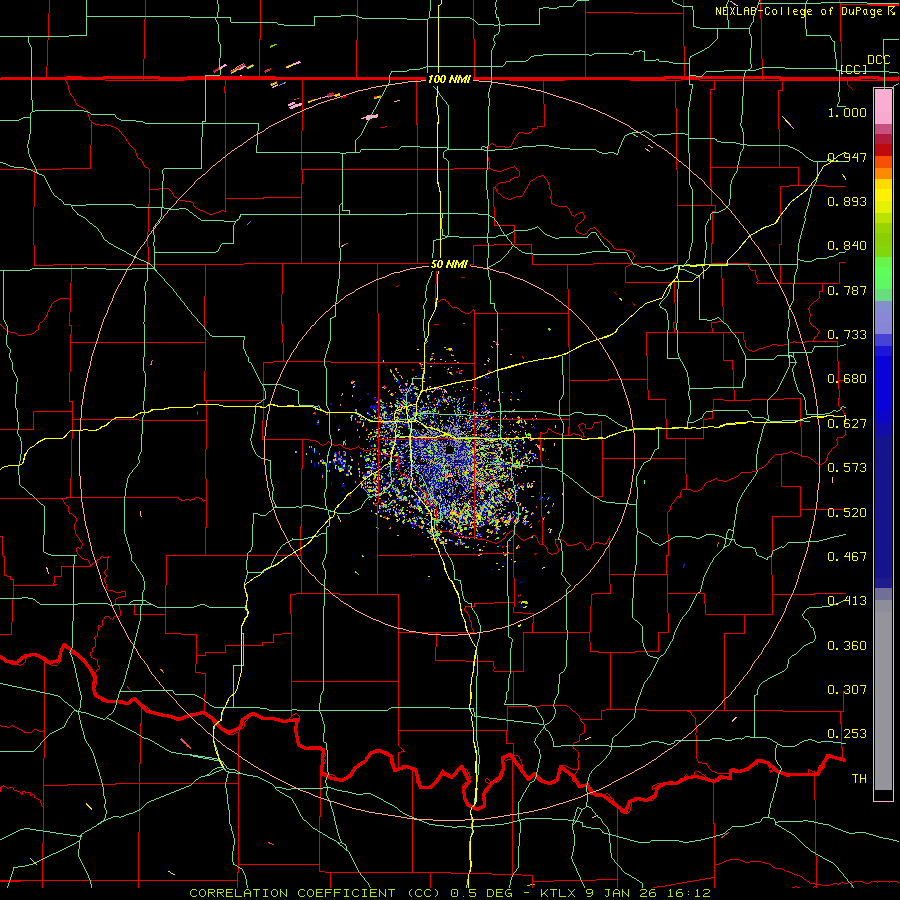Click the 0.307 scale value
The width and height of the screenshot is (900, 900).
847,690
